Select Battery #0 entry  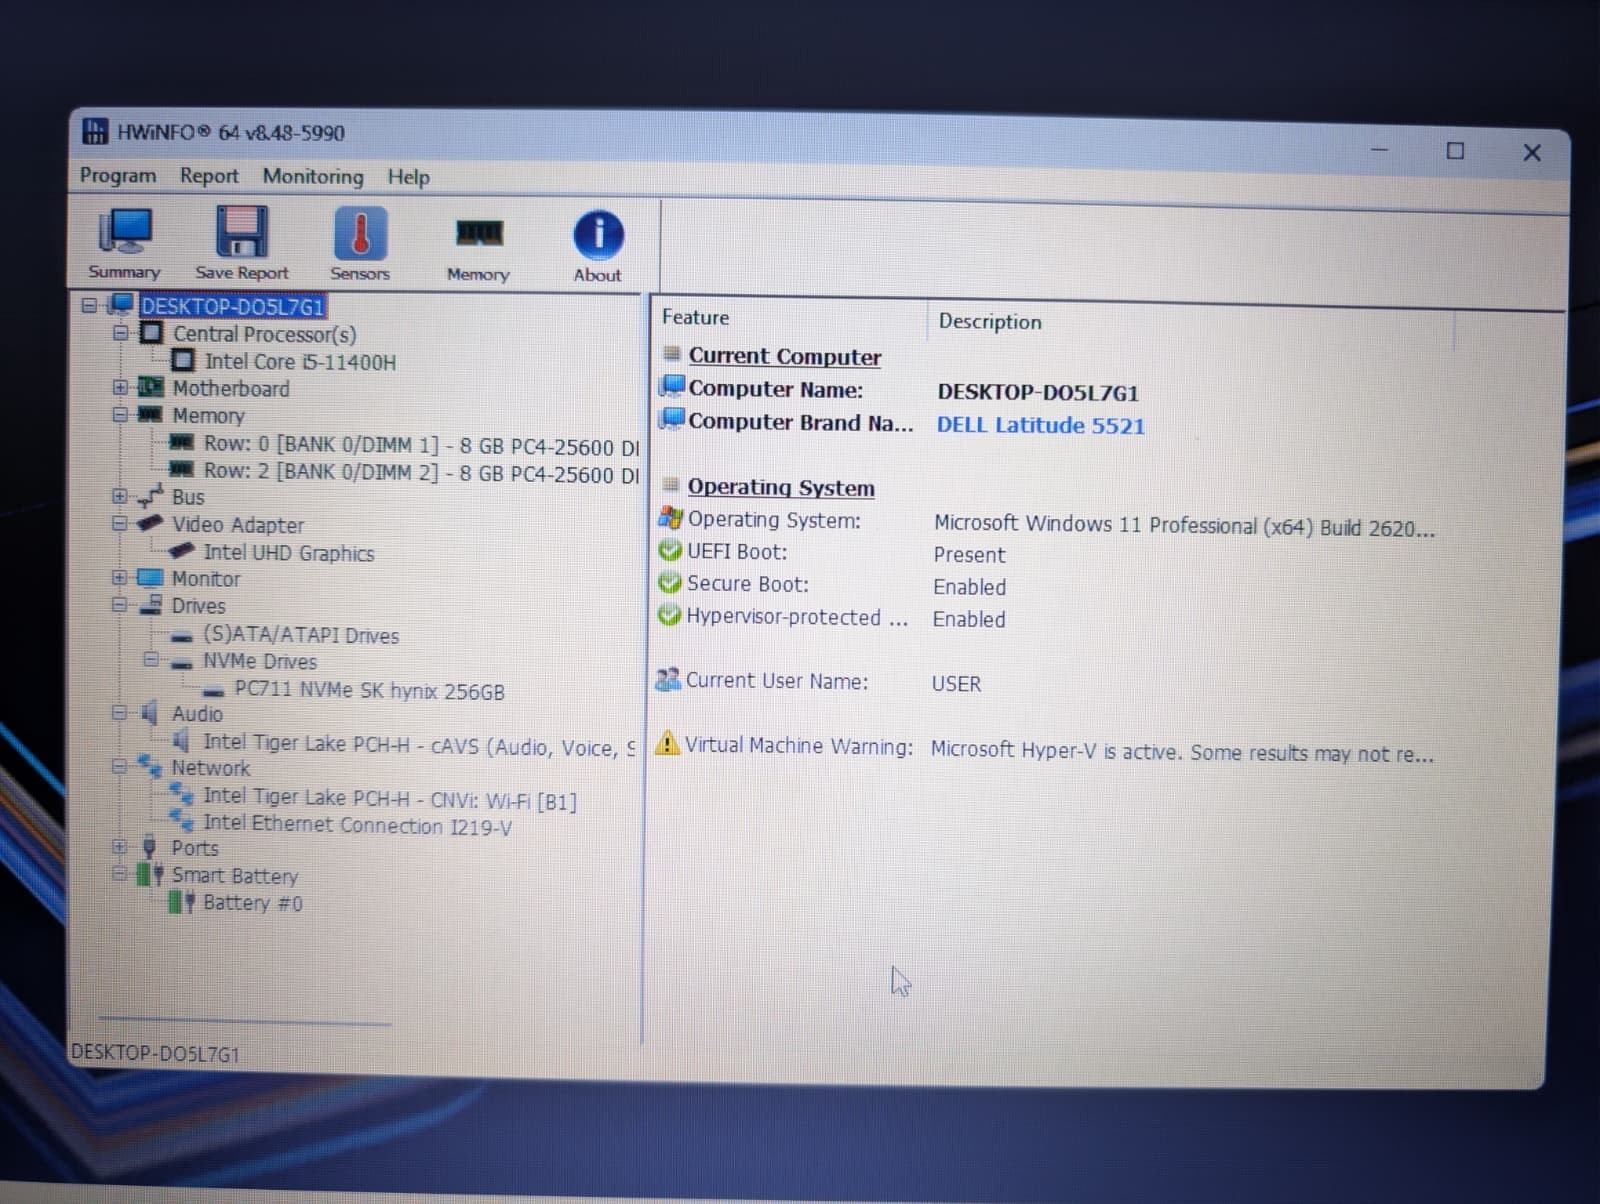(252, 902)
